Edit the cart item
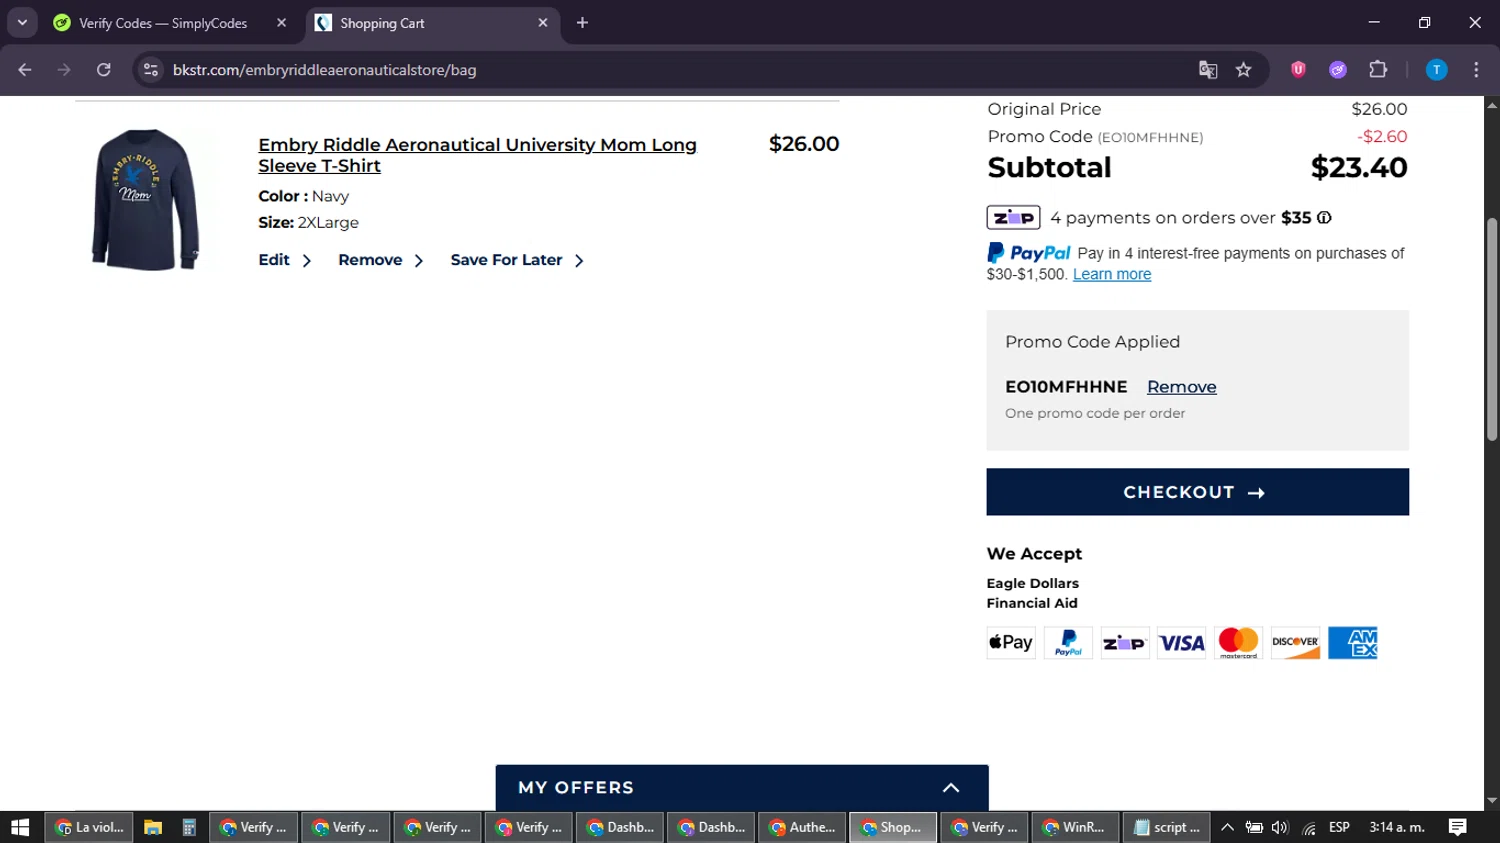The height and width of the screenshot is (843, 1500). (285, 260)
